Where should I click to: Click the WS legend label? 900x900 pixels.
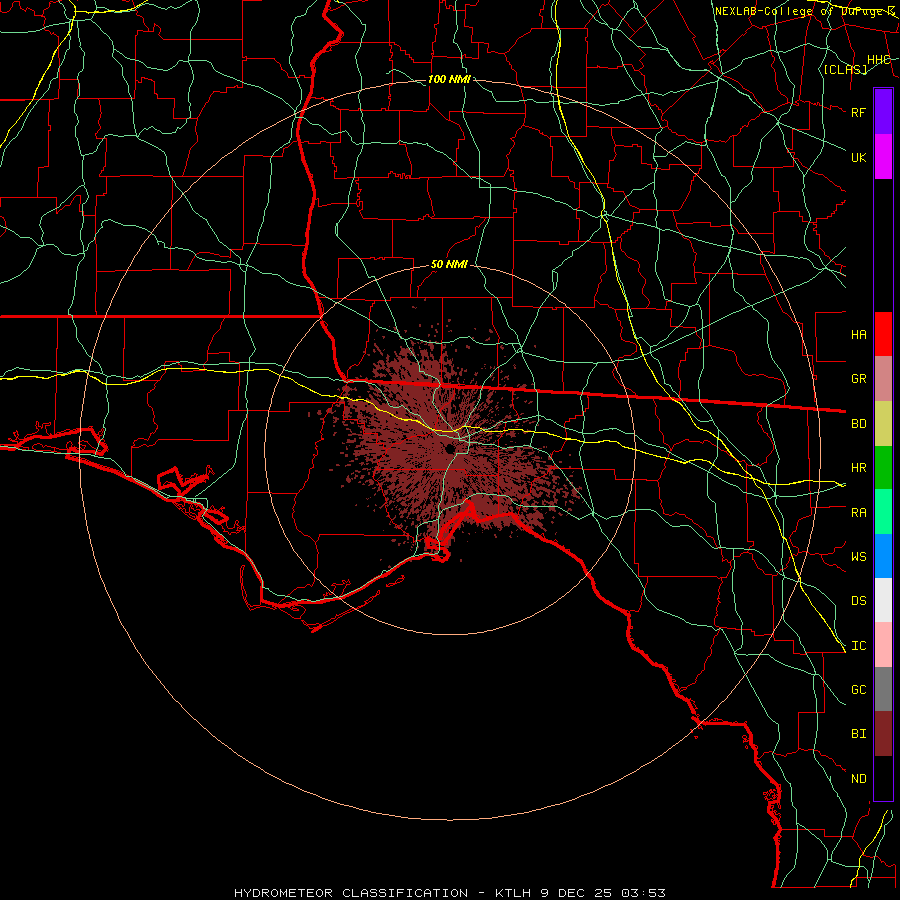858,557
